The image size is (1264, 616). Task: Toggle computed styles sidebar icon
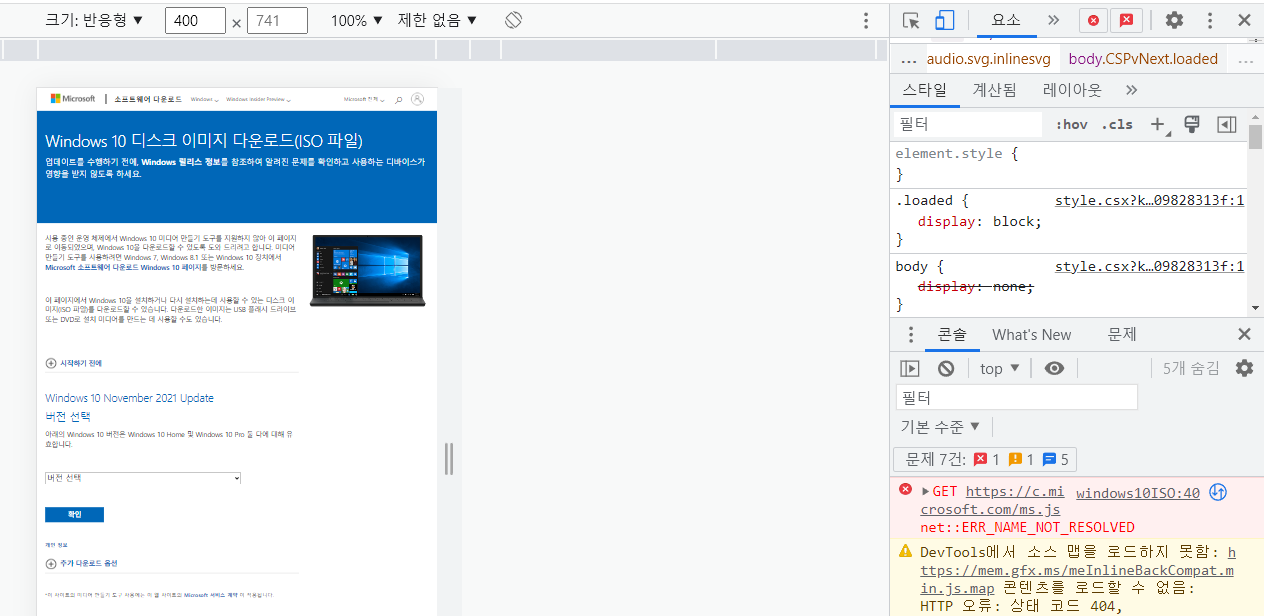[1226, 124]
